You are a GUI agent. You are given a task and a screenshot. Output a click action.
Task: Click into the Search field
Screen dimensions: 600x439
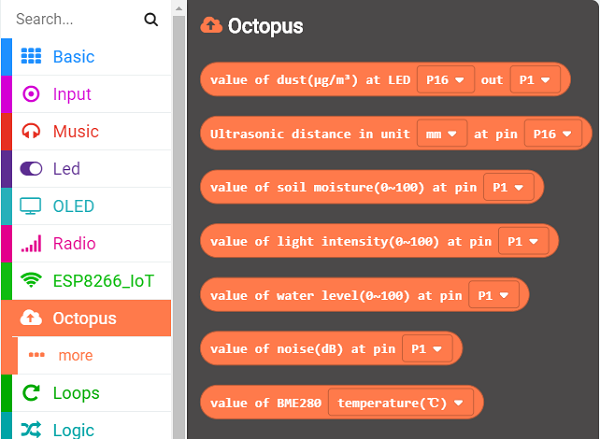coord(77,19)
